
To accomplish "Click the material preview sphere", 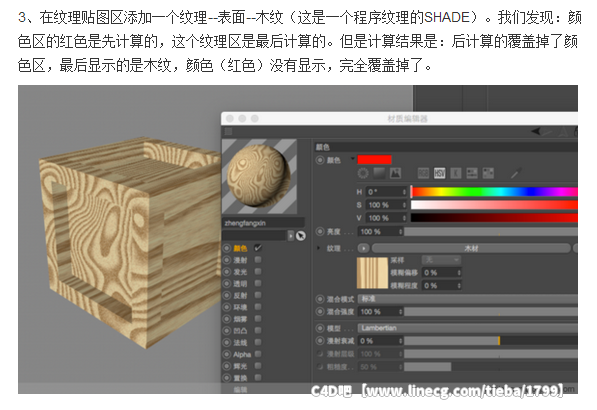I will coord(259,176).
